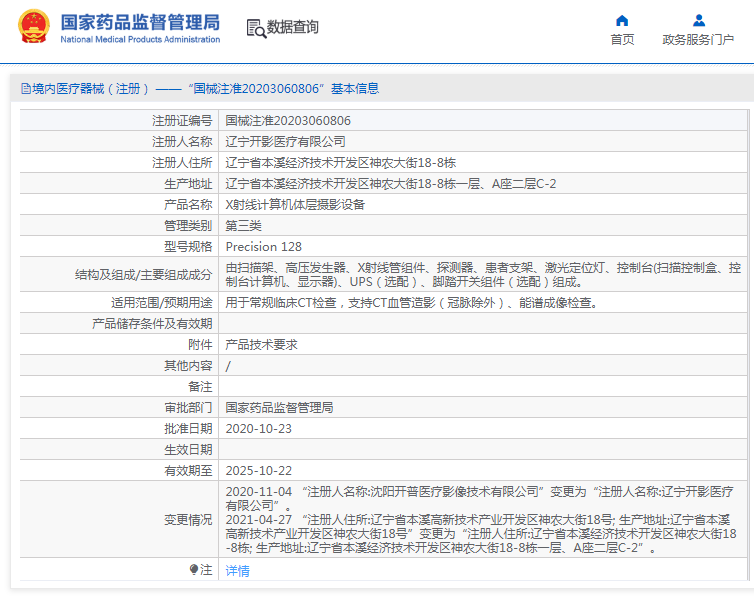Image resolution: width=754 pixels, height=597 pixels.
Task: Click the 其他内容 slash value
Action: click(228, 366)
